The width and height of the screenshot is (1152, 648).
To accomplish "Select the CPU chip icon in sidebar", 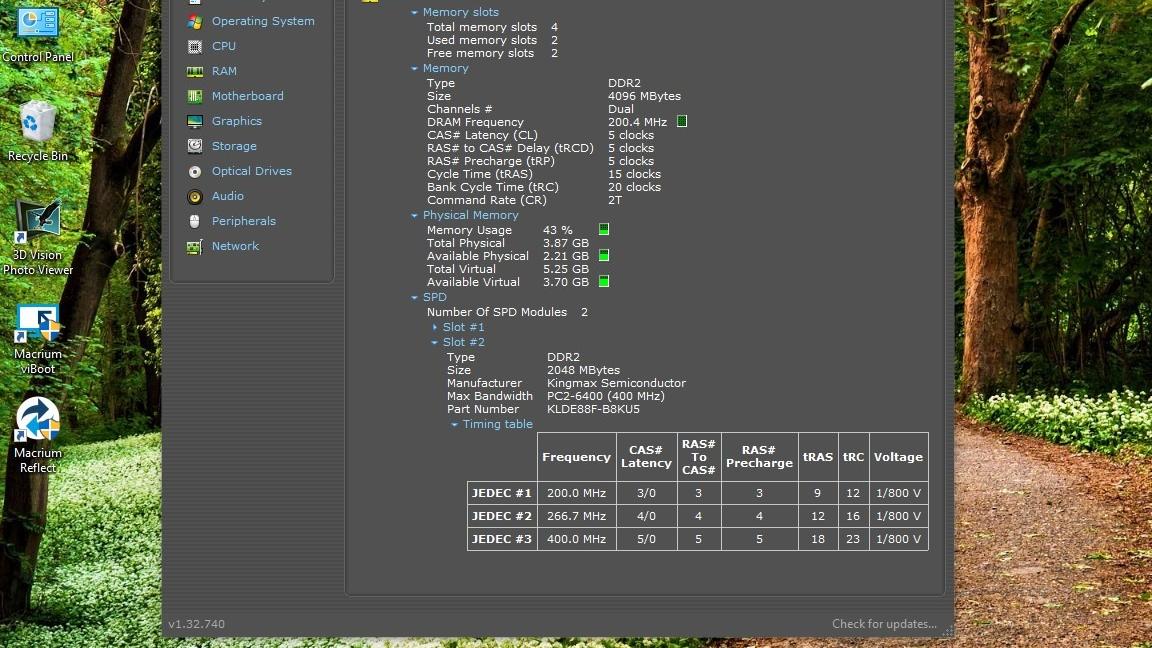I will coord(194,46).
